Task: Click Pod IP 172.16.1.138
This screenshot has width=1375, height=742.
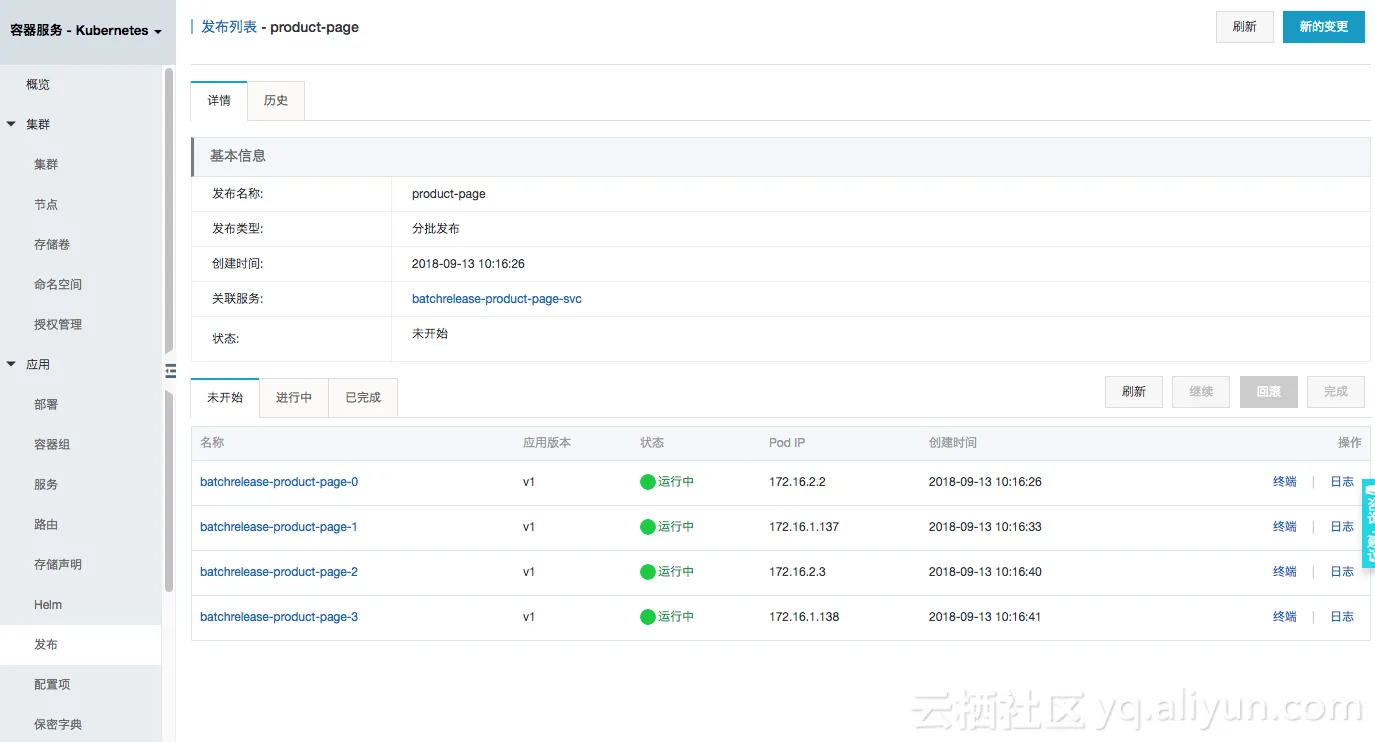Action: pyautogui.click(x=804, y=617)
